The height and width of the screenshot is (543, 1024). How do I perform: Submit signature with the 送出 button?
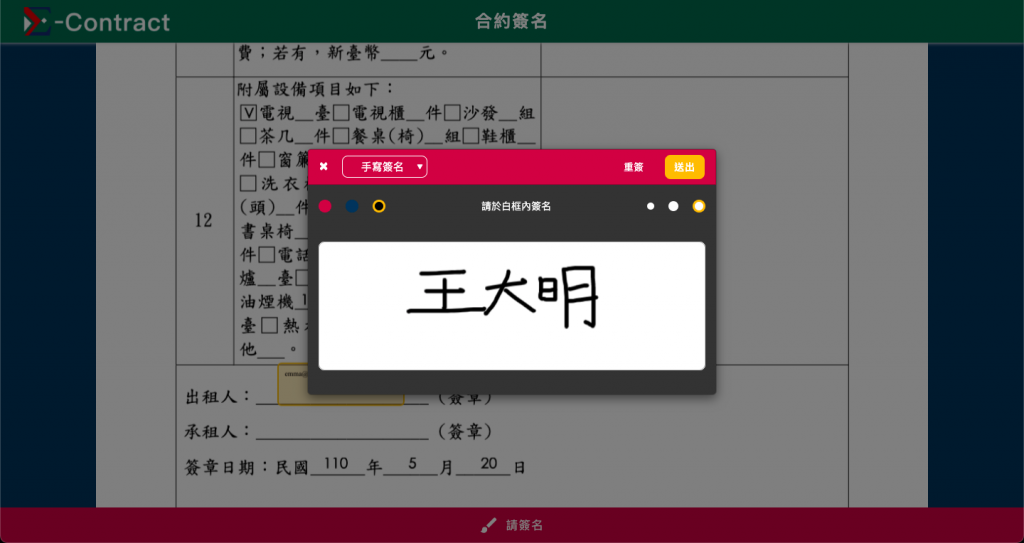click(x=684, y=167)
